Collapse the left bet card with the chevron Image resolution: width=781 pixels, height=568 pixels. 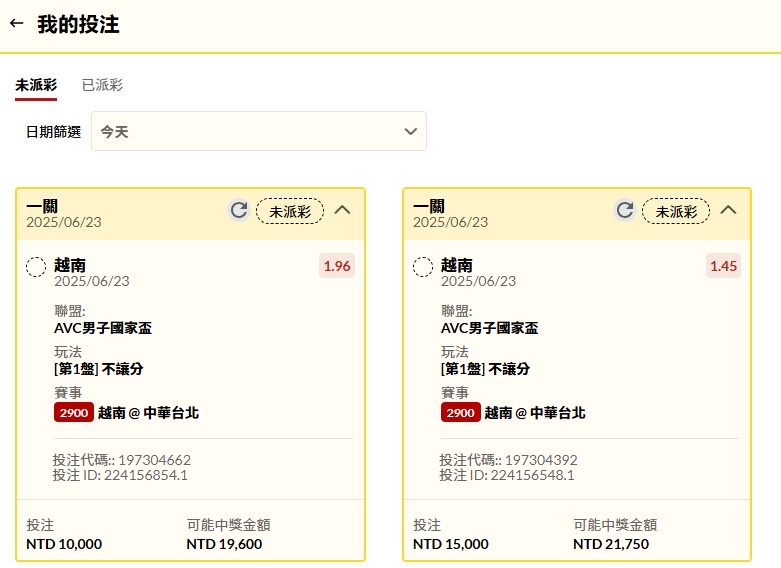(342, 210)
